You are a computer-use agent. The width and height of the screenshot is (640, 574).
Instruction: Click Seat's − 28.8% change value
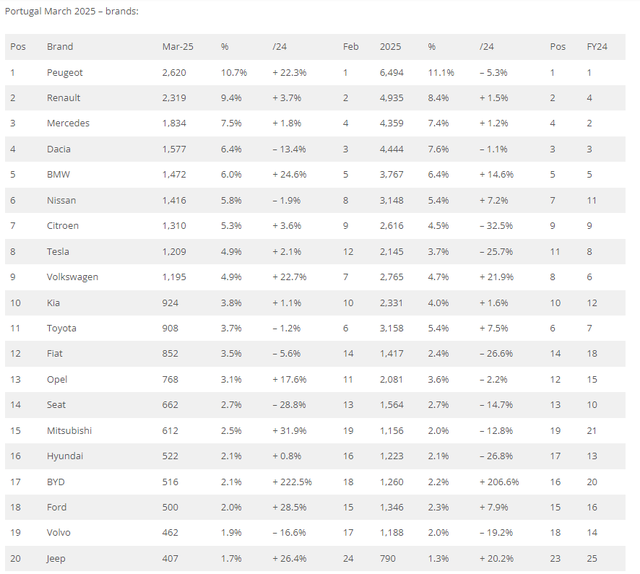[x=289, y=405]
